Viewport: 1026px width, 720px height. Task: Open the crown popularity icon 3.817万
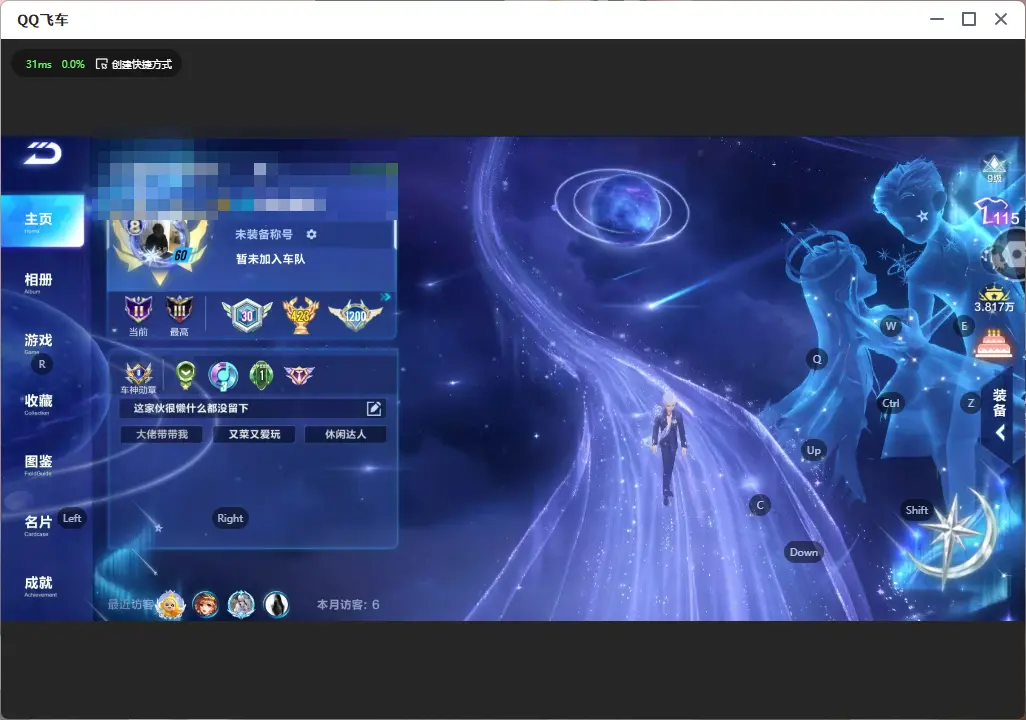(994, 300)
